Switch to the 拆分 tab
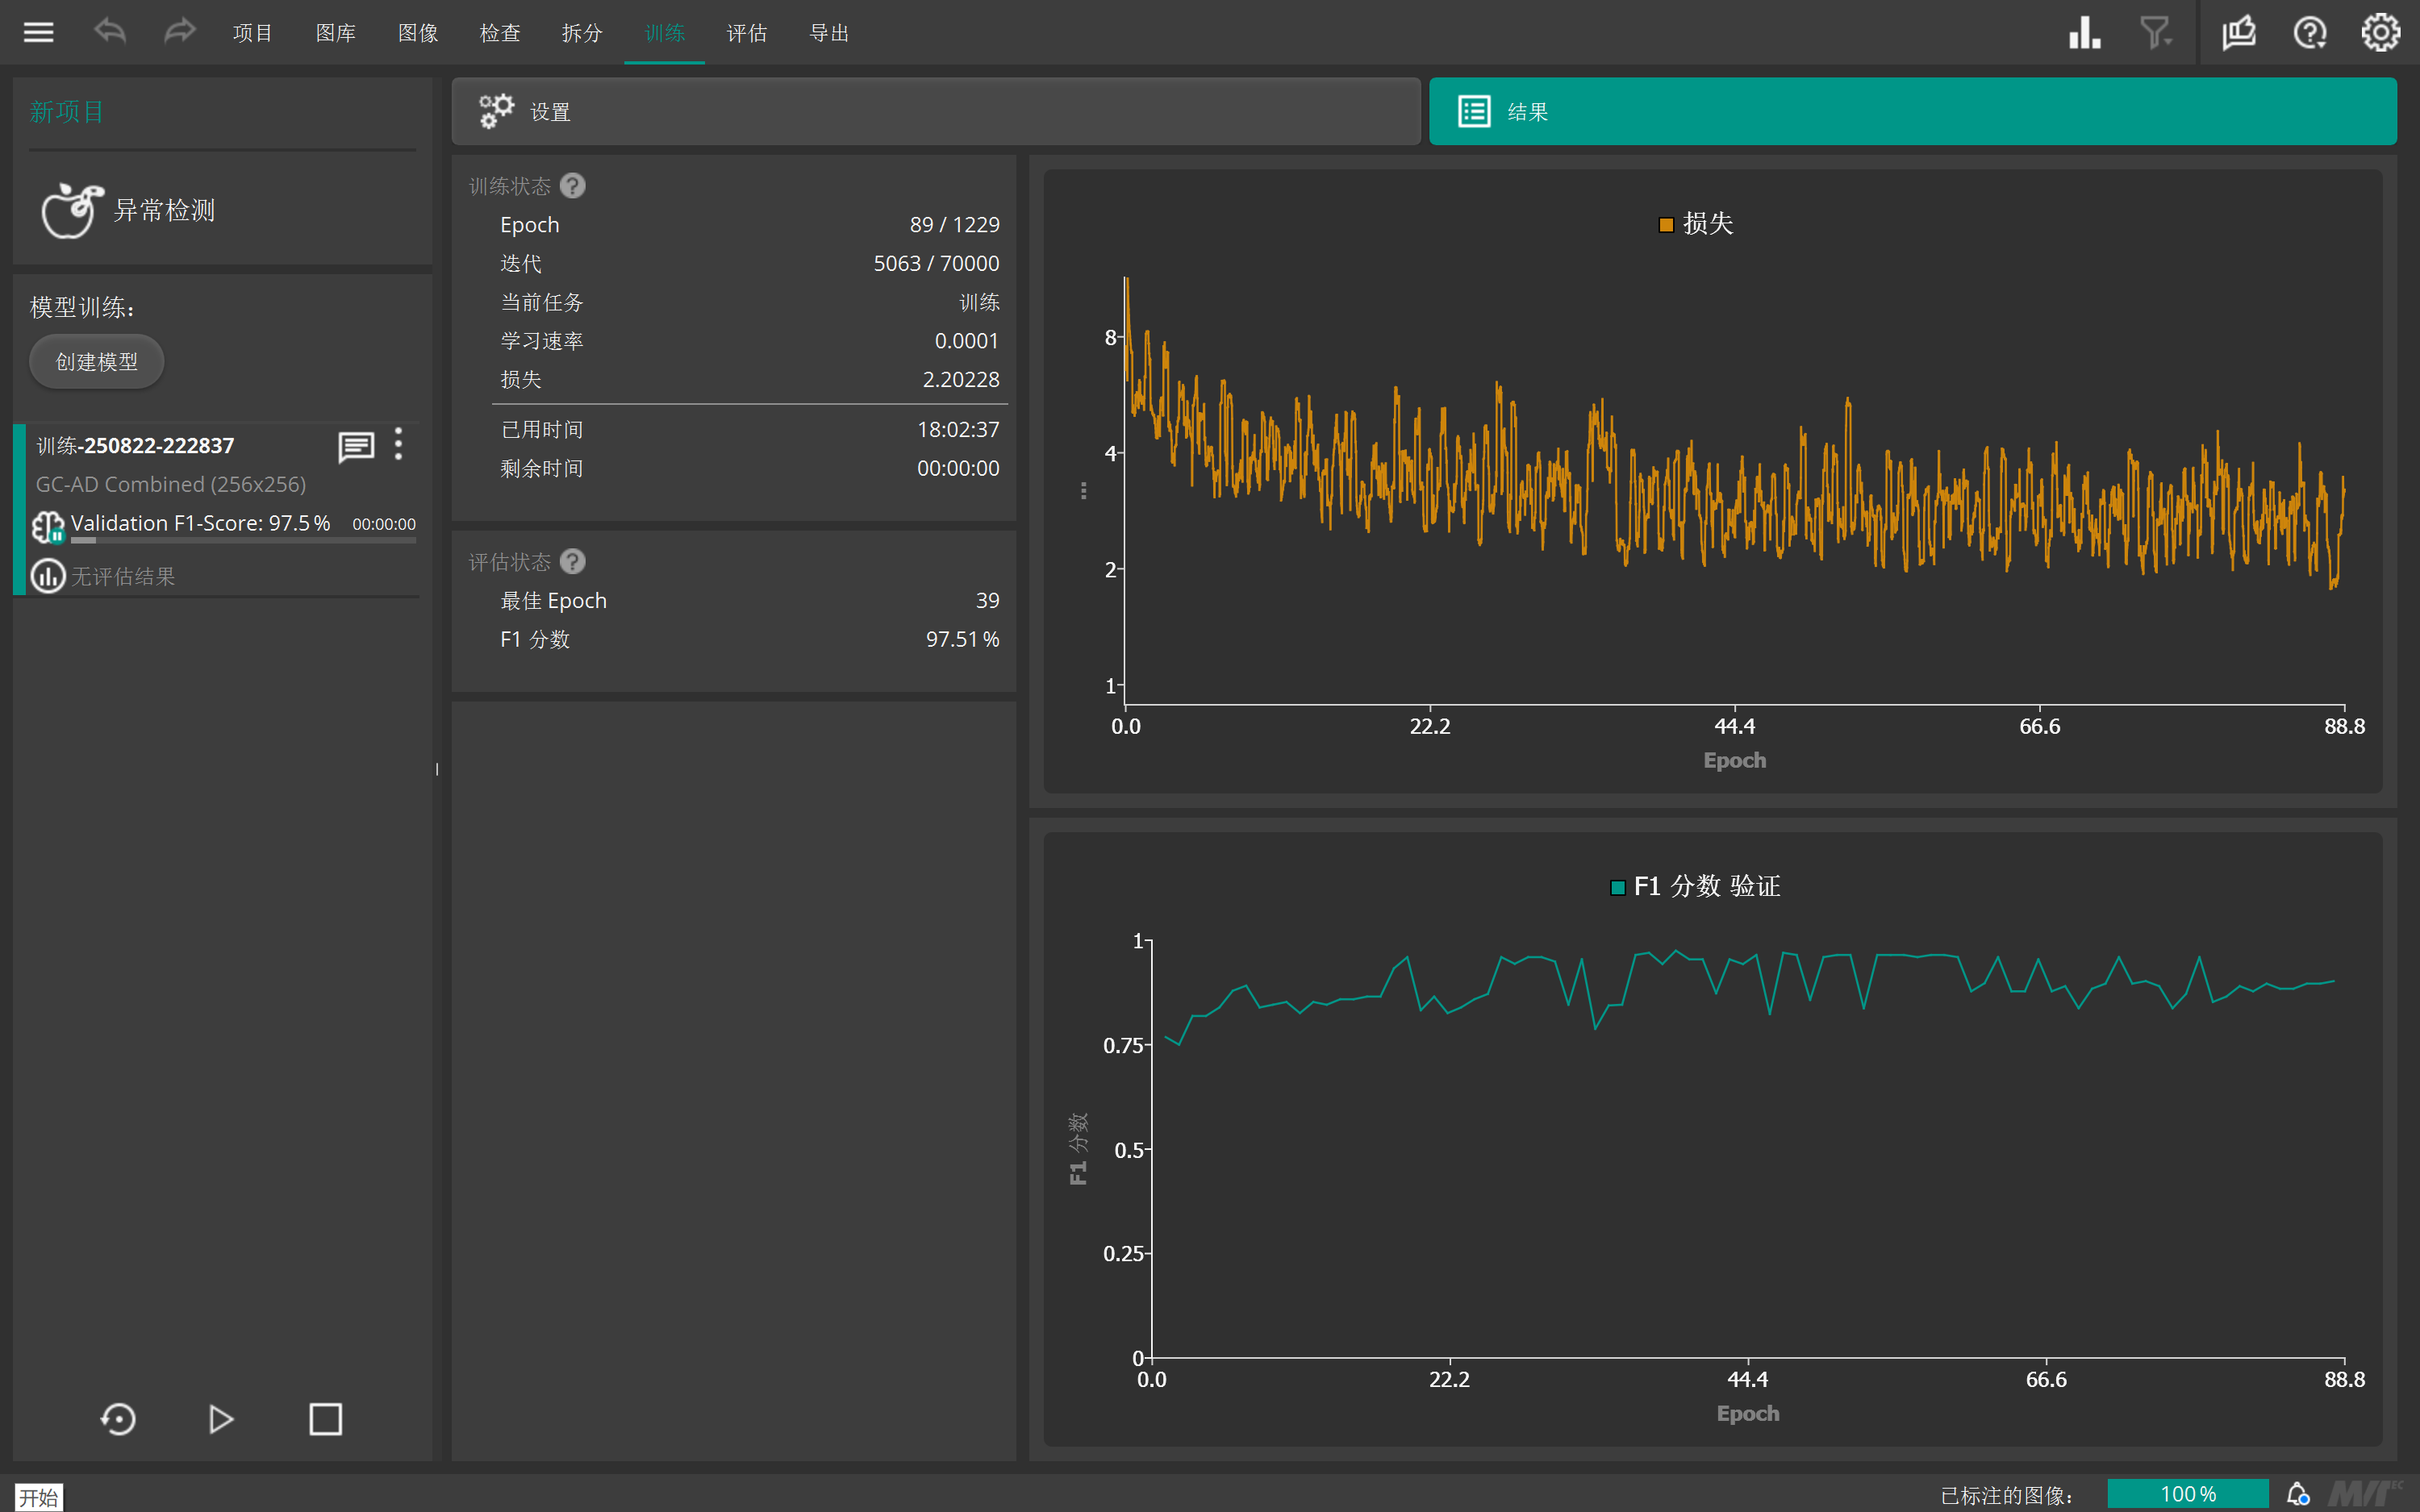The image size is (2420, 1512). pyautogui.click(x=582, y=33)
